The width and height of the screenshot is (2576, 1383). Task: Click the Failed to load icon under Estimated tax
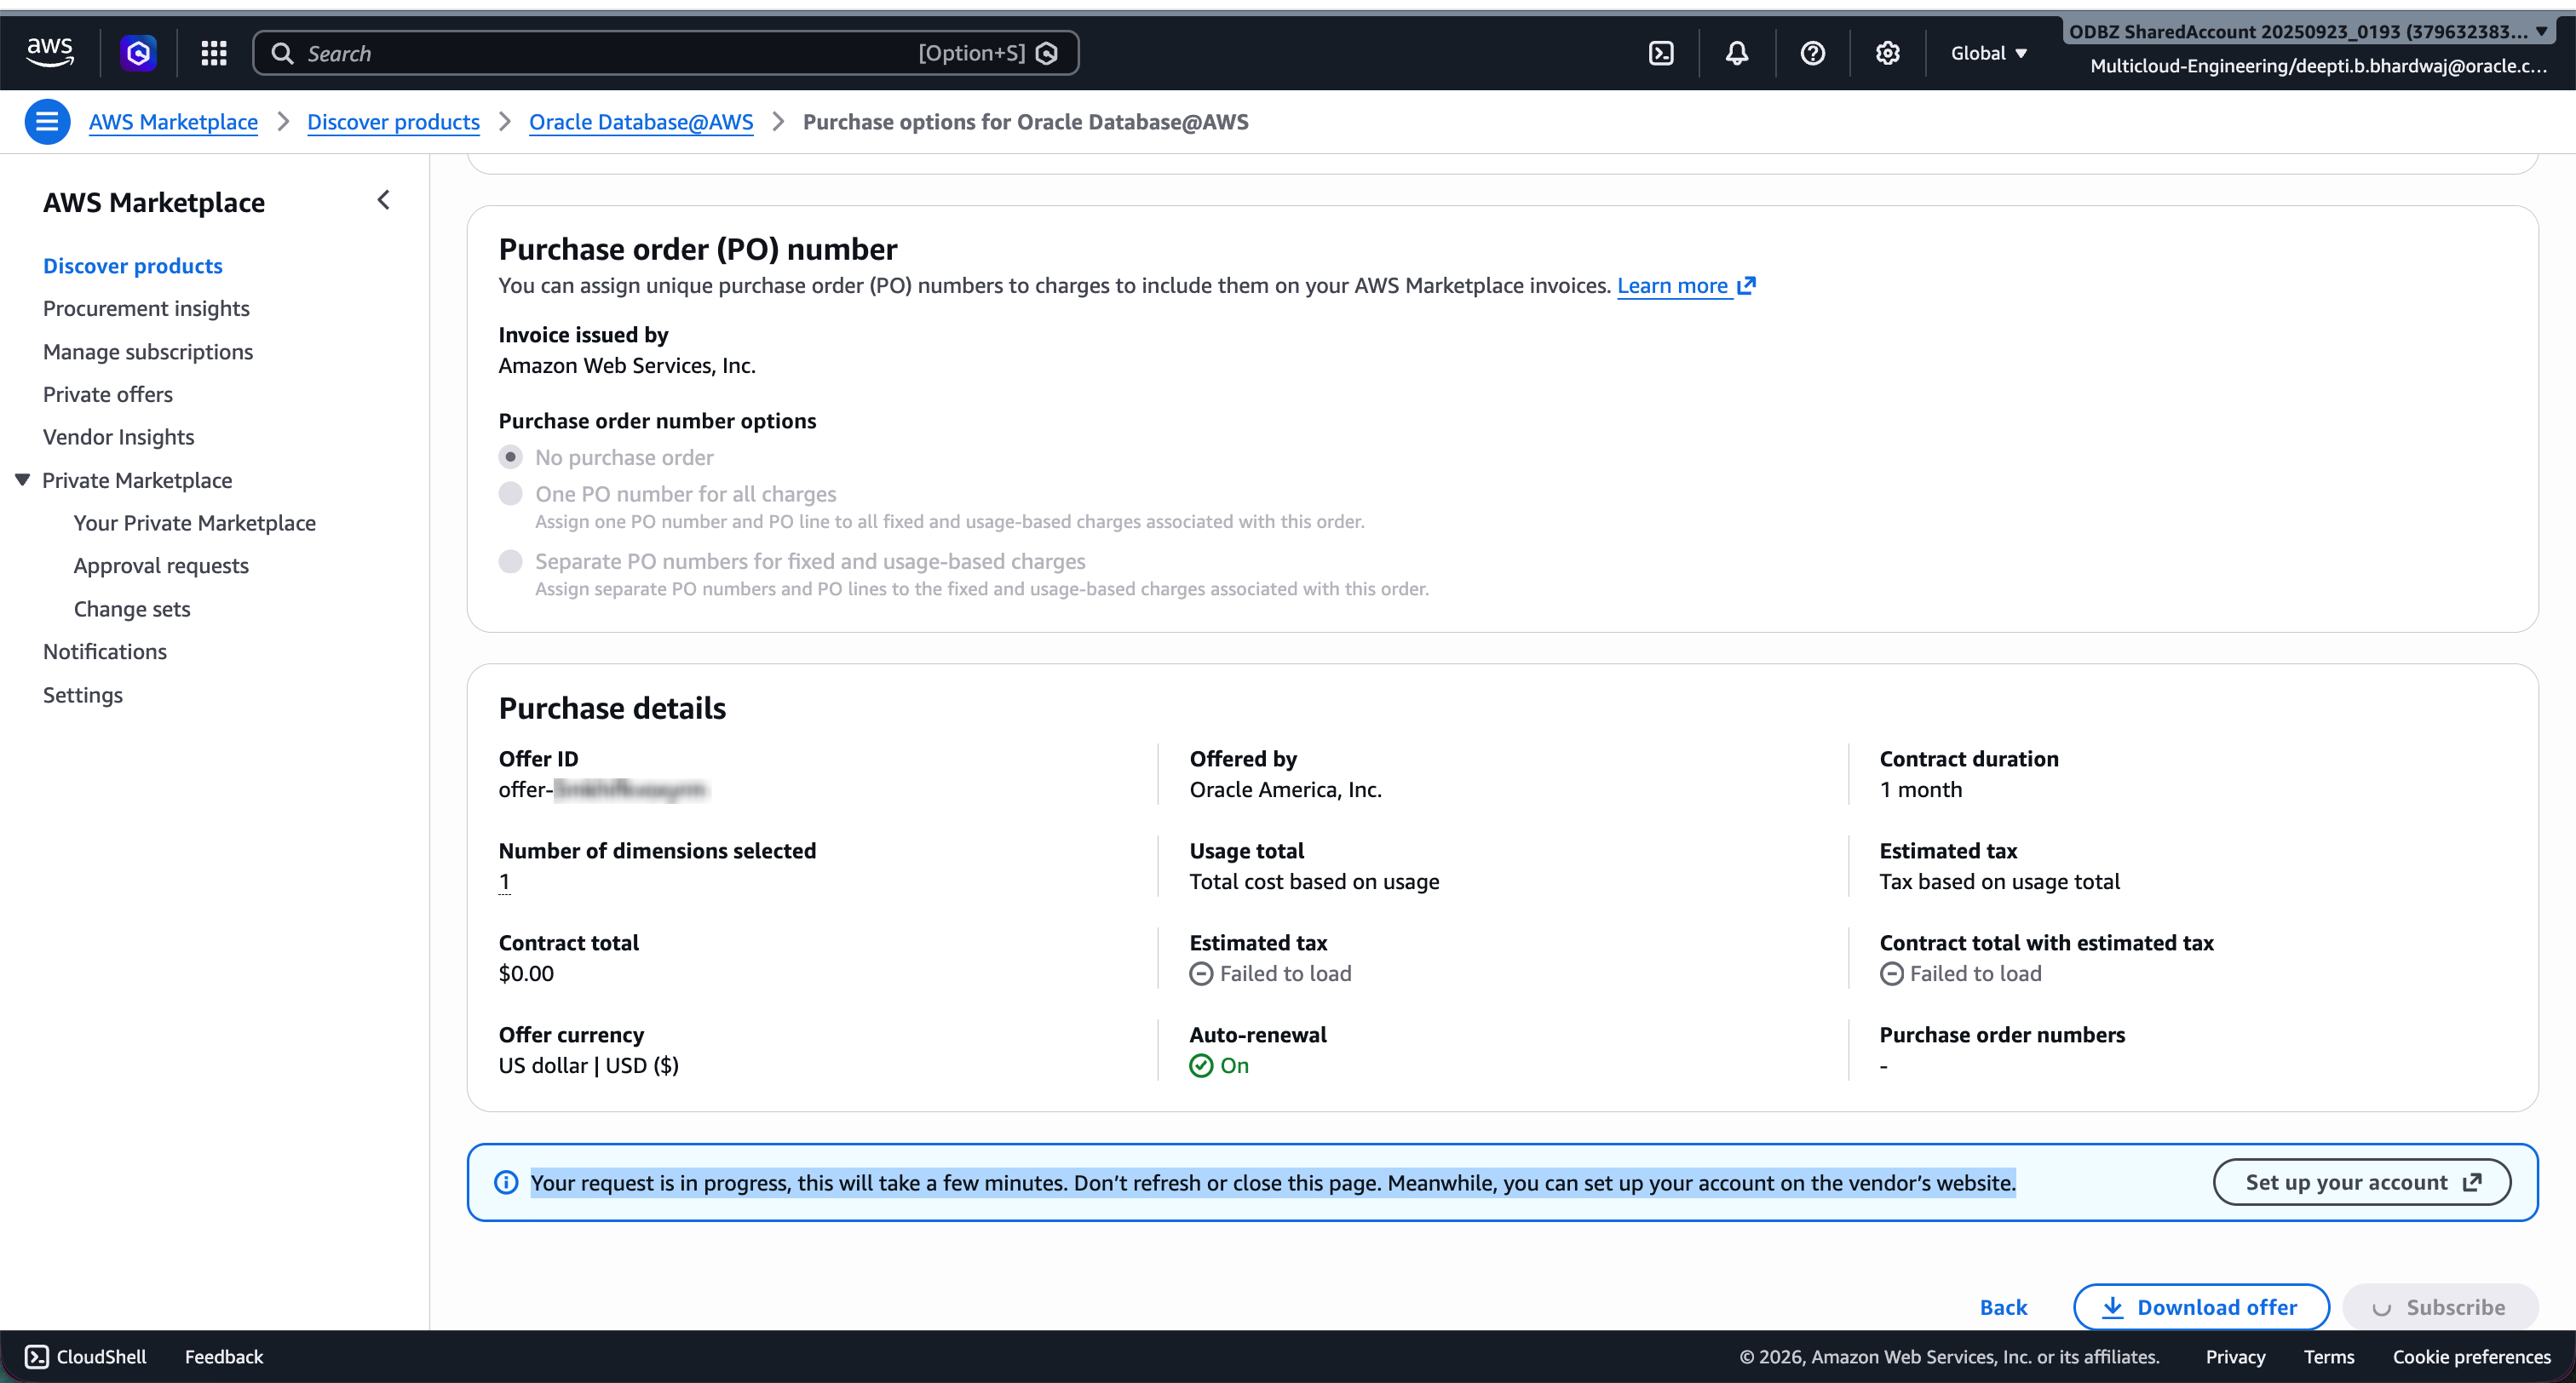(1201, 973)
